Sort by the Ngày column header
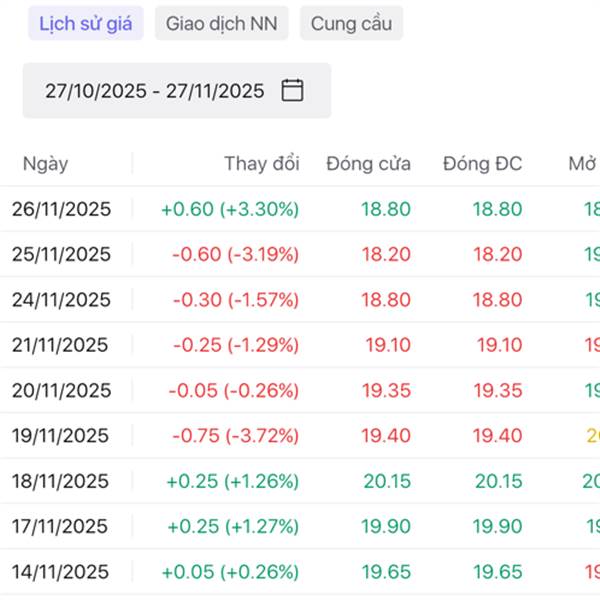This screenshot has width=600, height=600. [46, 164]
